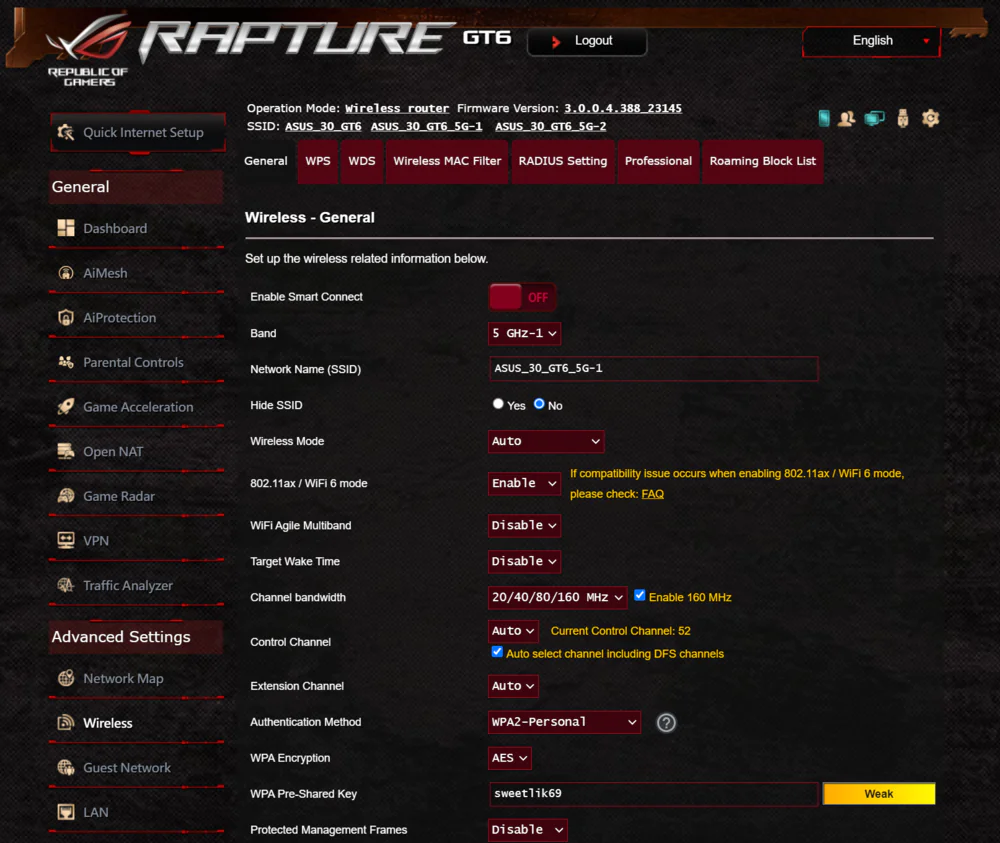Click the firmware version 3.0.0.4.388_23145 link

[x=622, y=108]
